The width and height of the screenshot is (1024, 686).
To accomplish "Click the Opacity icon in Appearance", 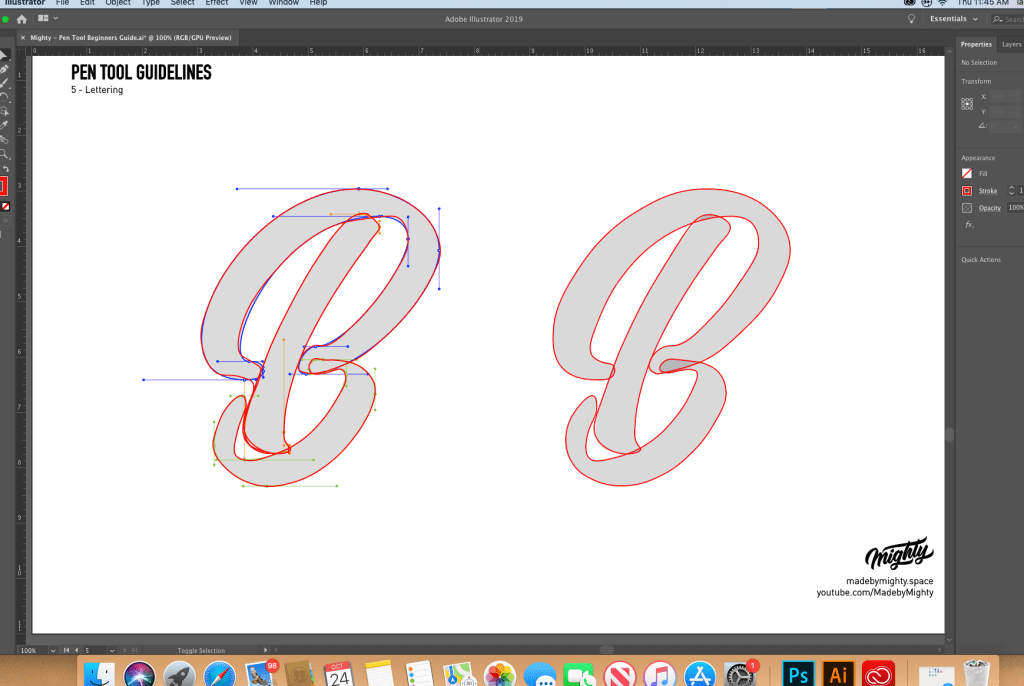I will coord(967,208).
